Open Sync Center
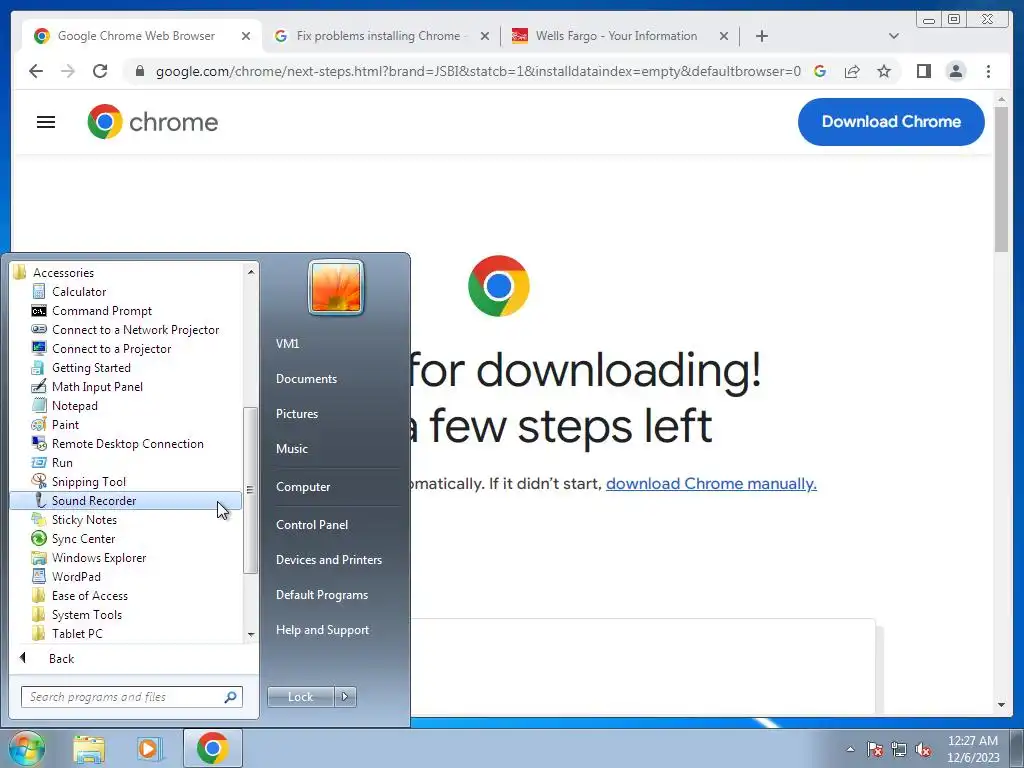 (x=83, y=539)
